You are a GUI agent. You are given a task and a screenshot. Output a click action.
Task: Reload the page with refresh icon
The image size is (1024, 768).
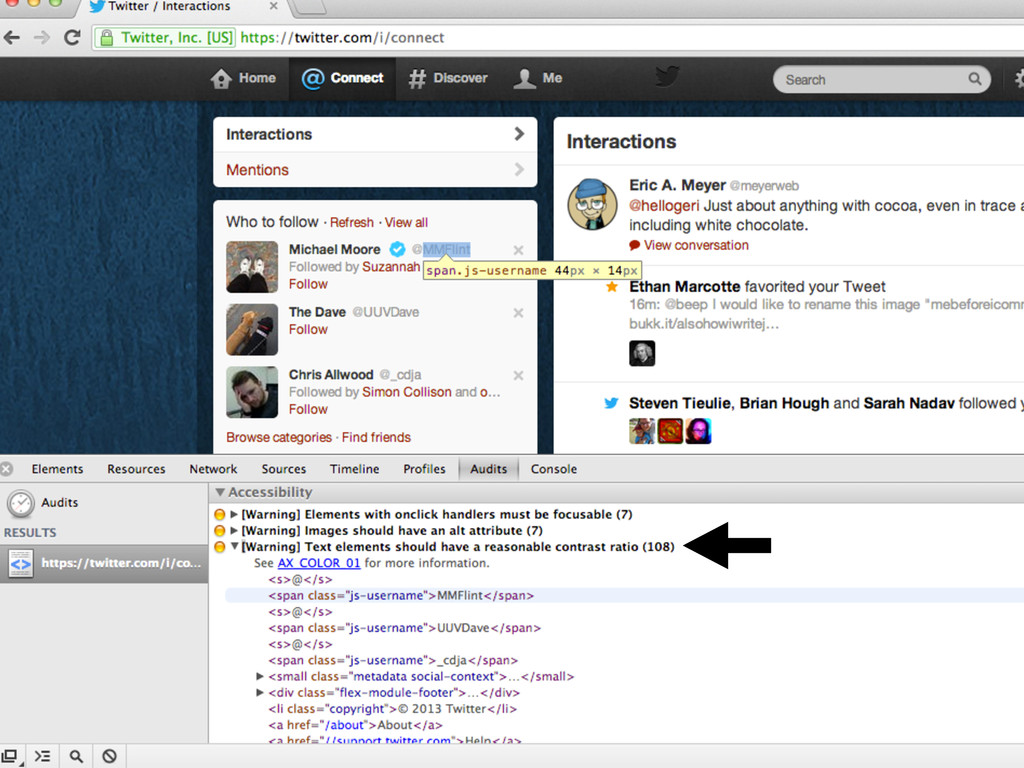(x=72, y=37)
